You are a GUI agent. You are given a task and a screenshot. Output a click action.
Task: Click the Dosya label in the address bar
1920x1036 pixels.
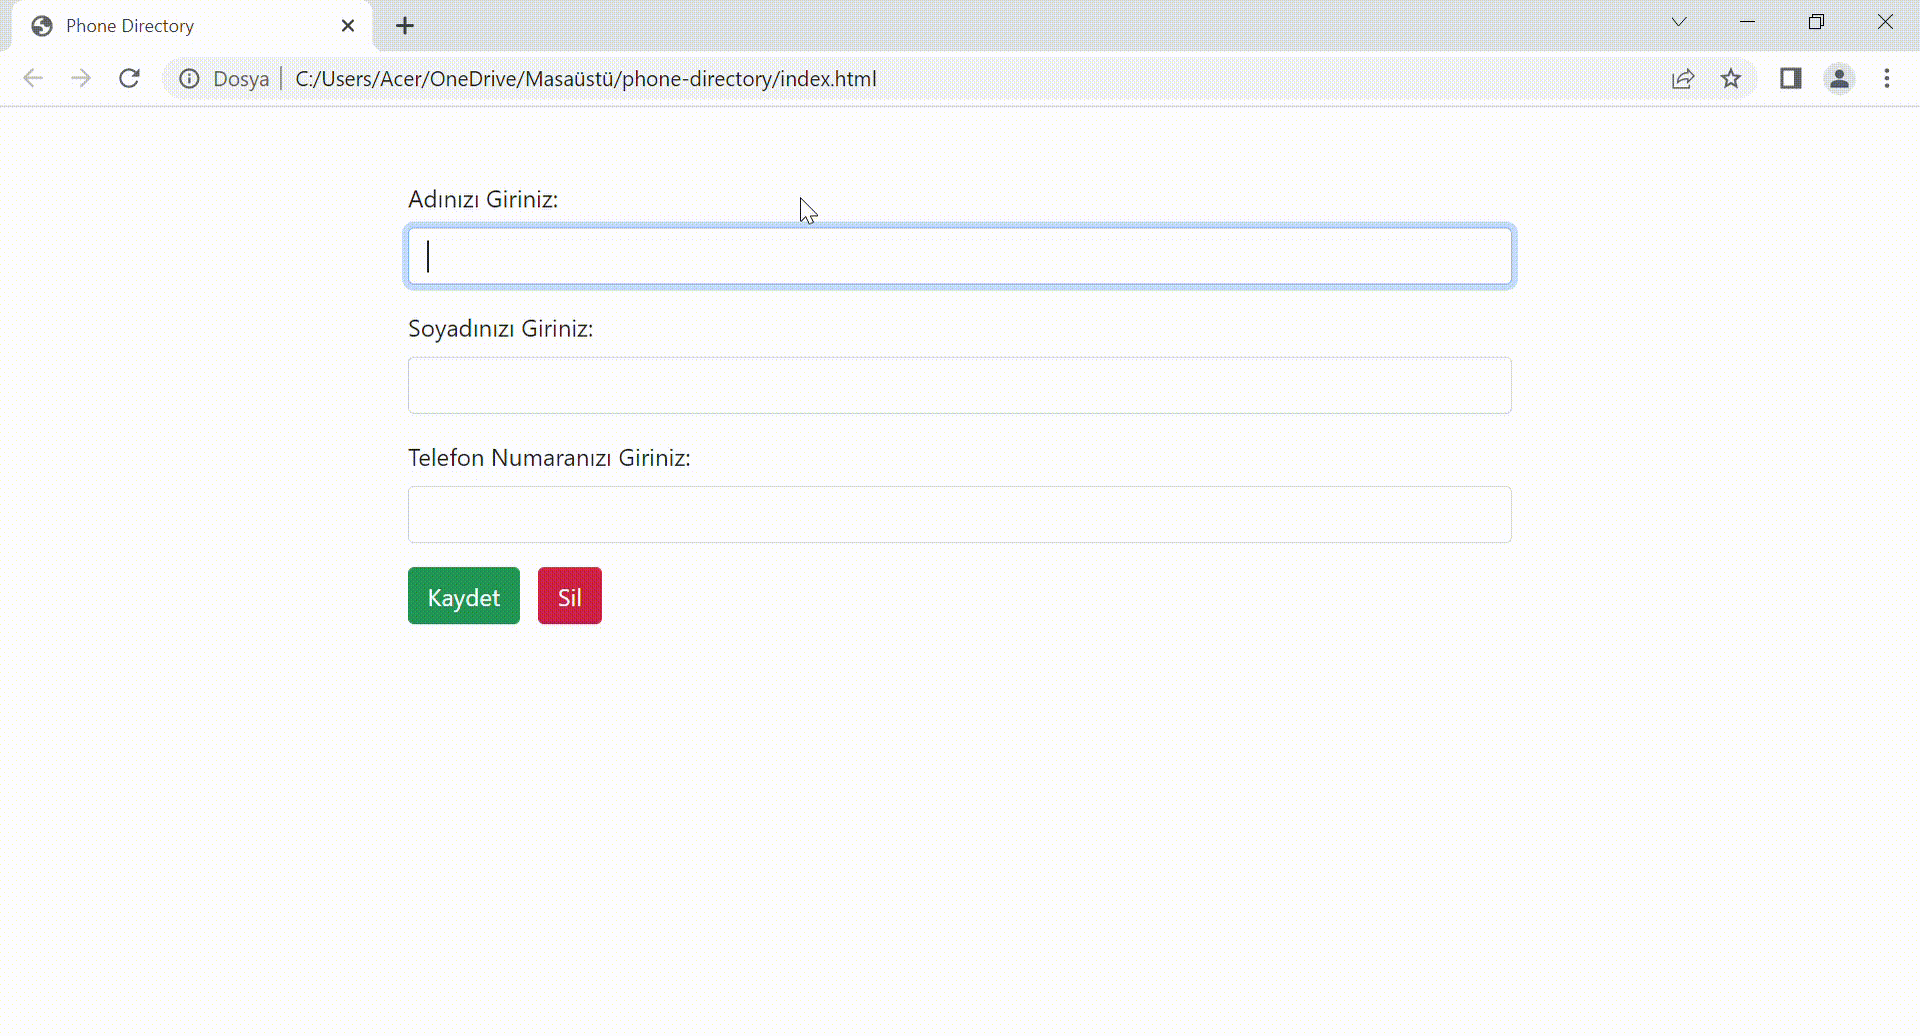[x=242, y=78]
